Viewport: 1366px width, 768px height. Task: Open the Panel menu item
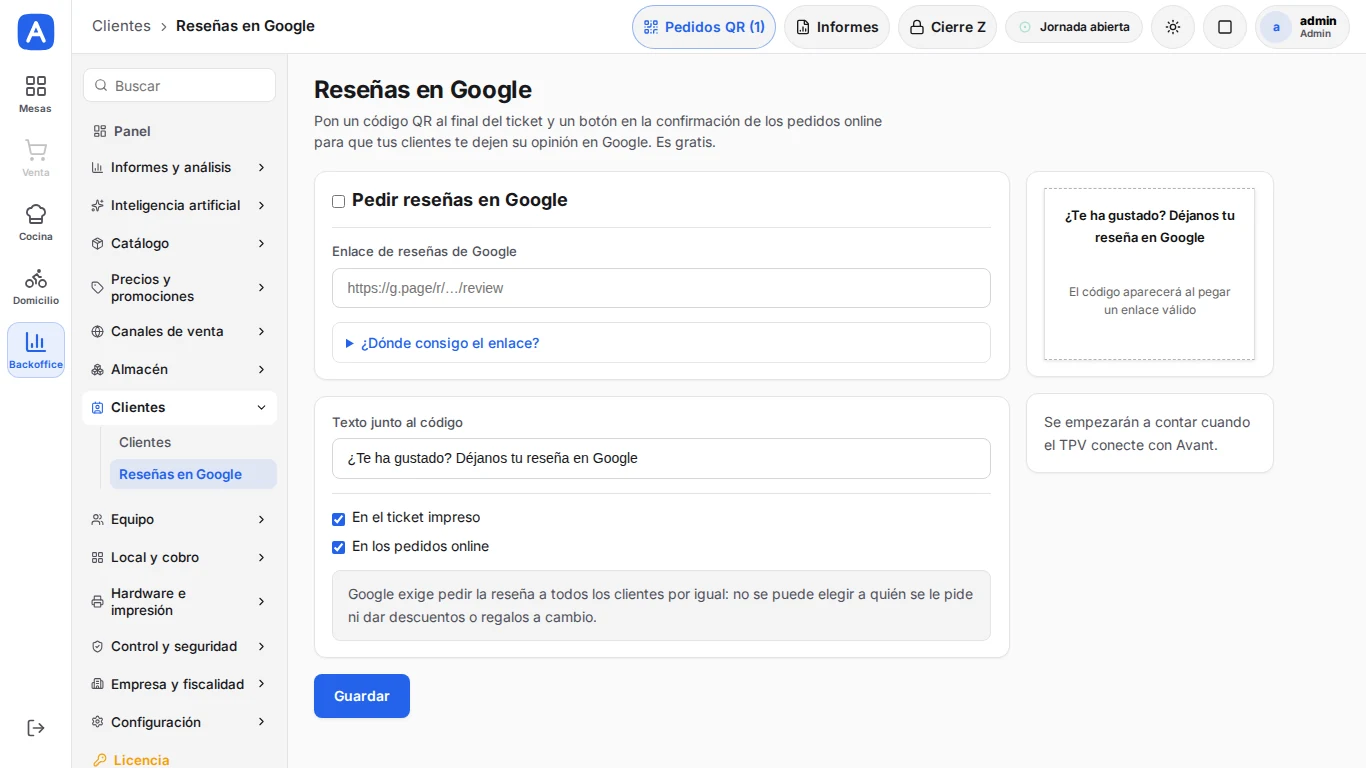[179, 131]
